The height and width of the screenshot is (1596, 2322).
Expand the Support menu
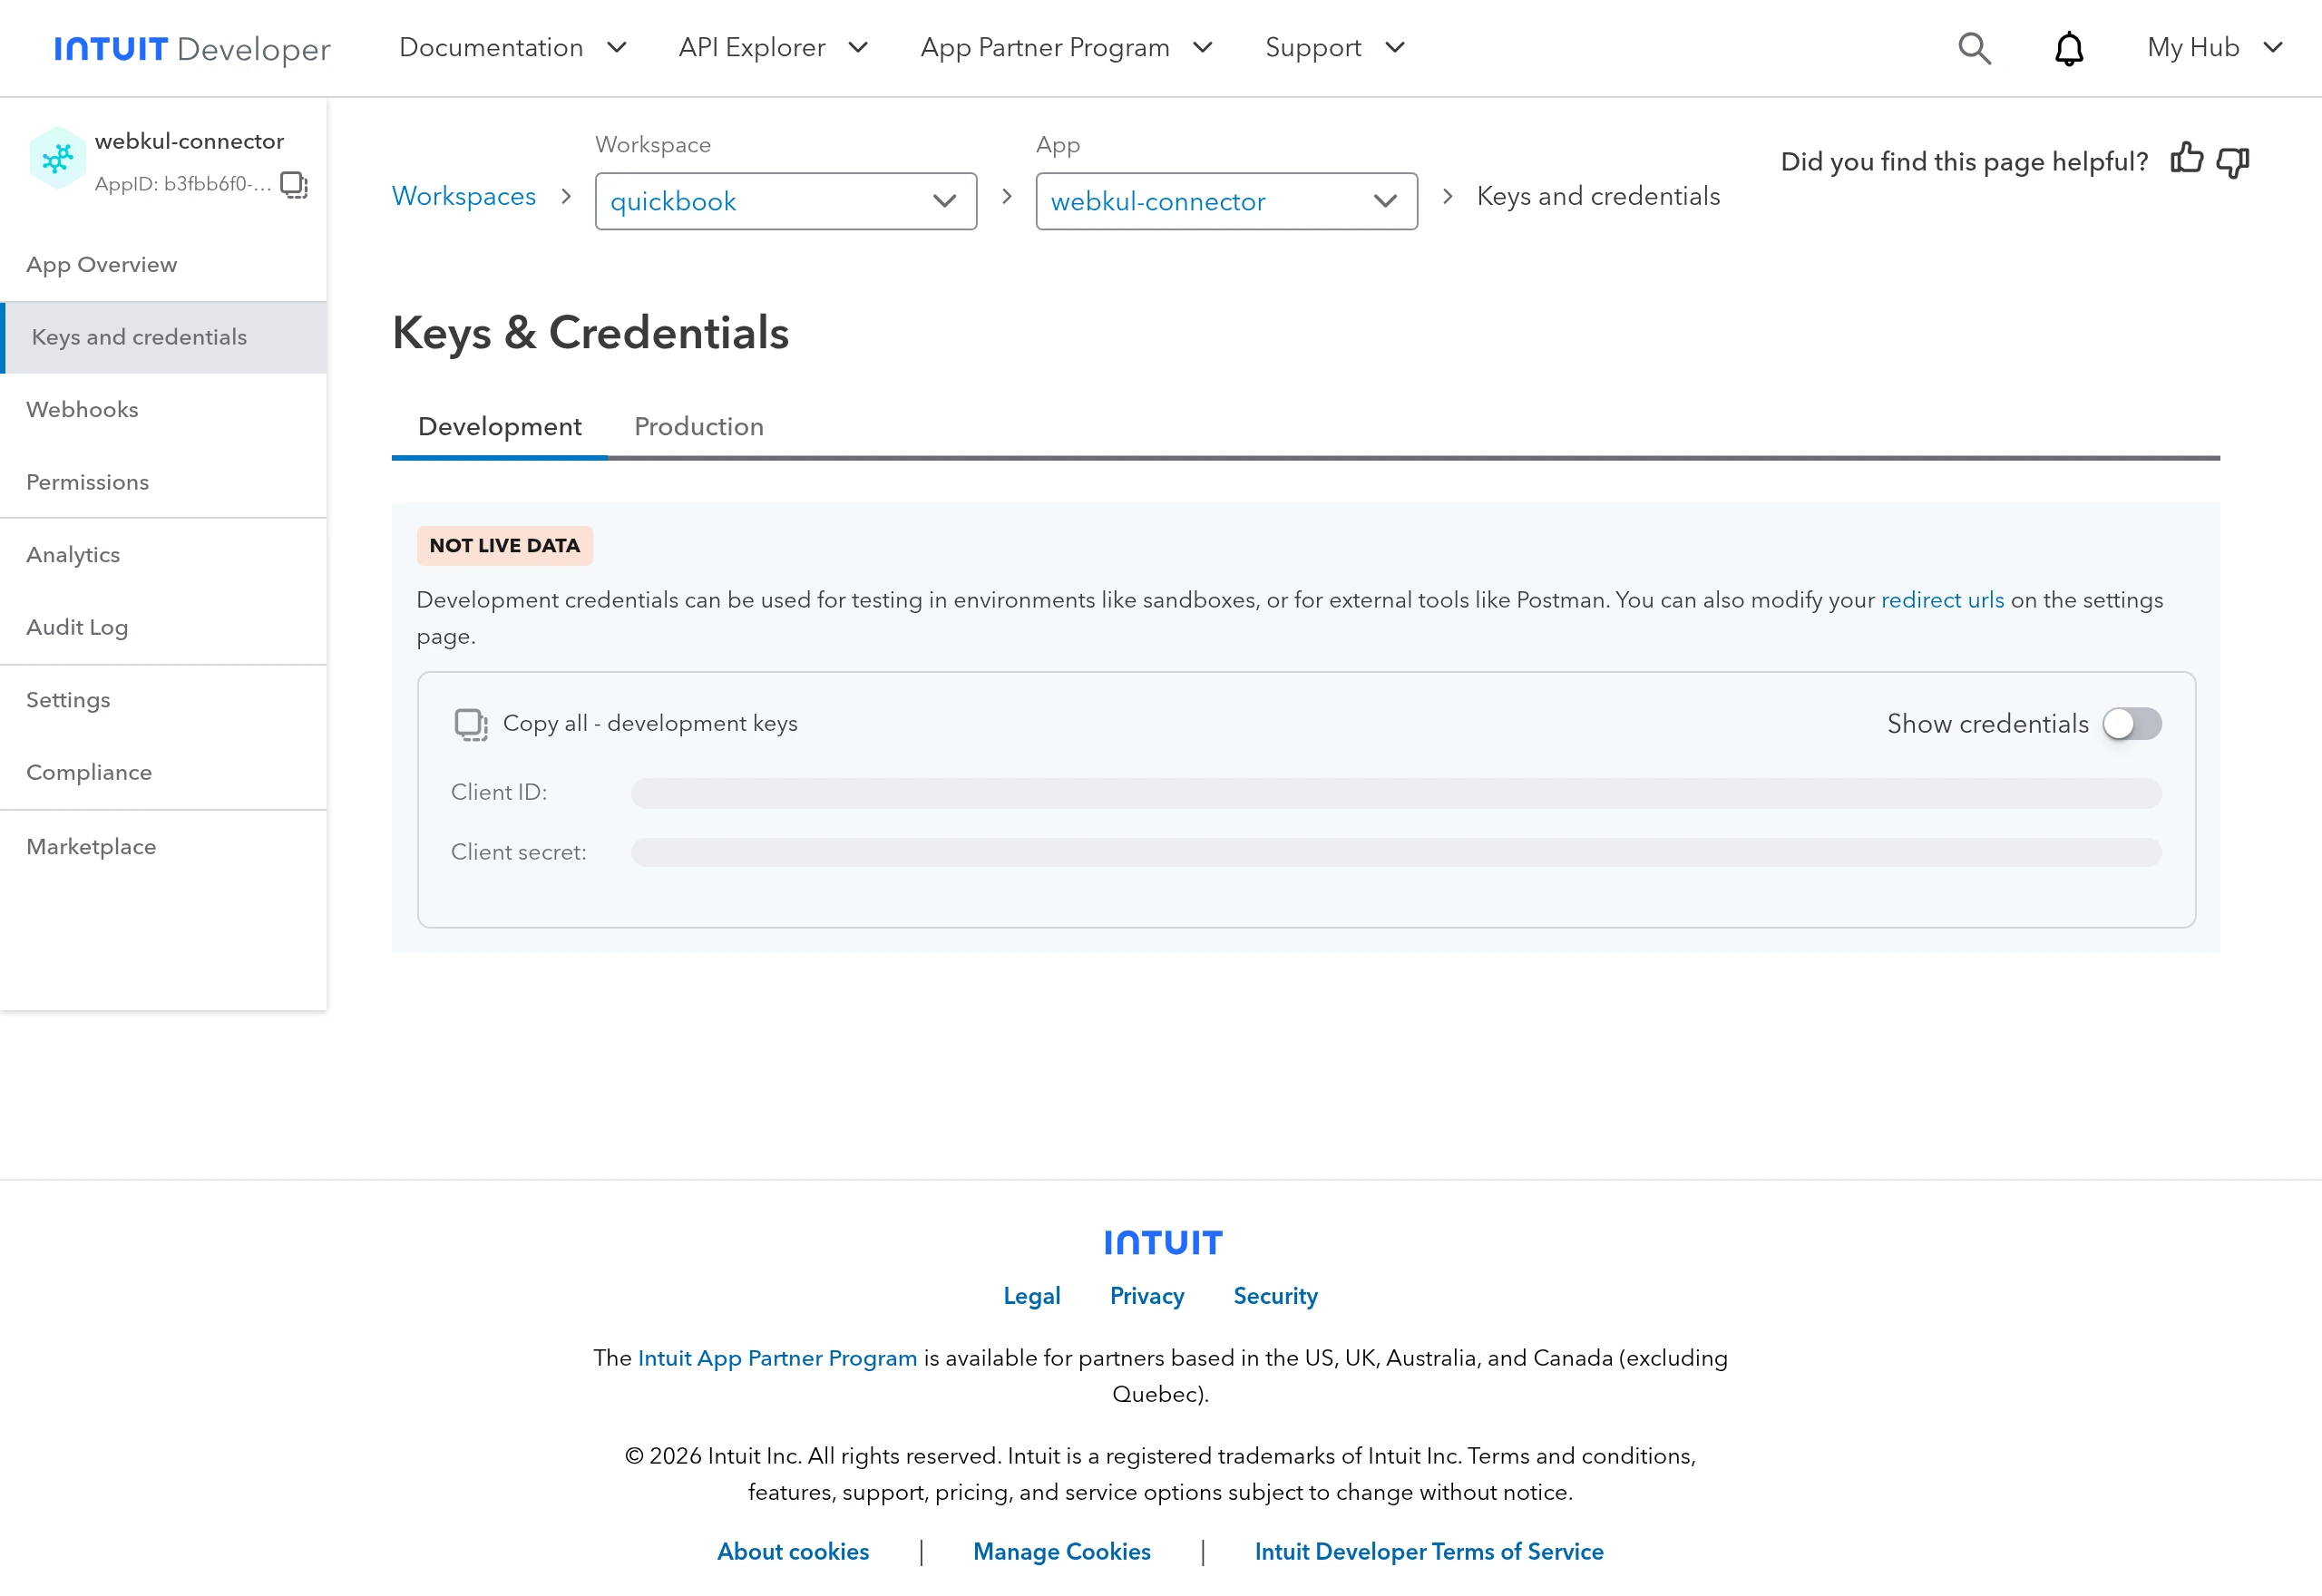pyautogui.click(x=1335, y=48)
